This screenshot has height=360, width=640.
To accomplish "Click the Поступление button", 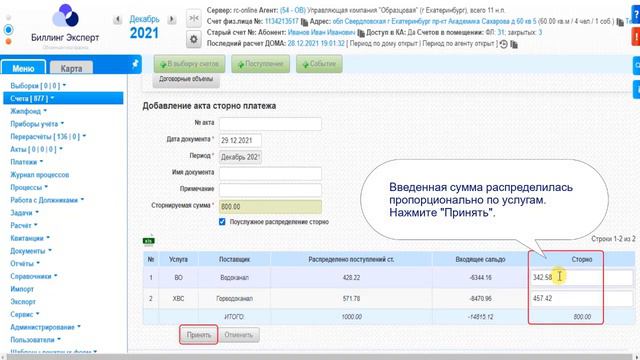I will click(x=260, y=64).
